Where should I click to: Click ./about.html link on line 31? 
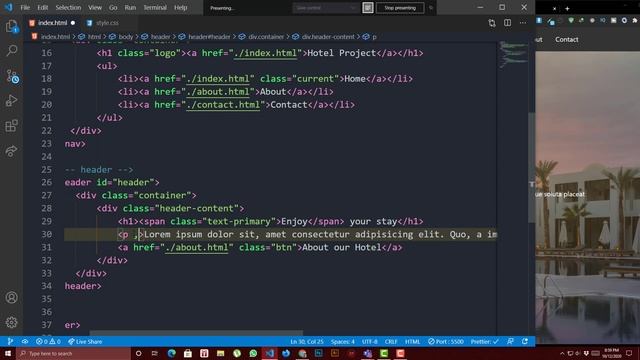pyautogui.click(x=197, y=247)
